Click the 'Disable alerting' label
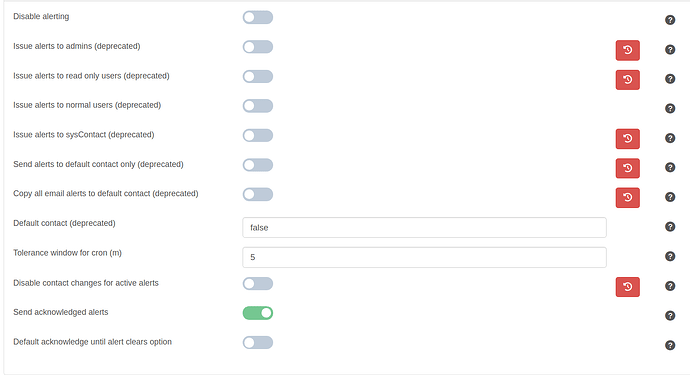 coord(41,16)
